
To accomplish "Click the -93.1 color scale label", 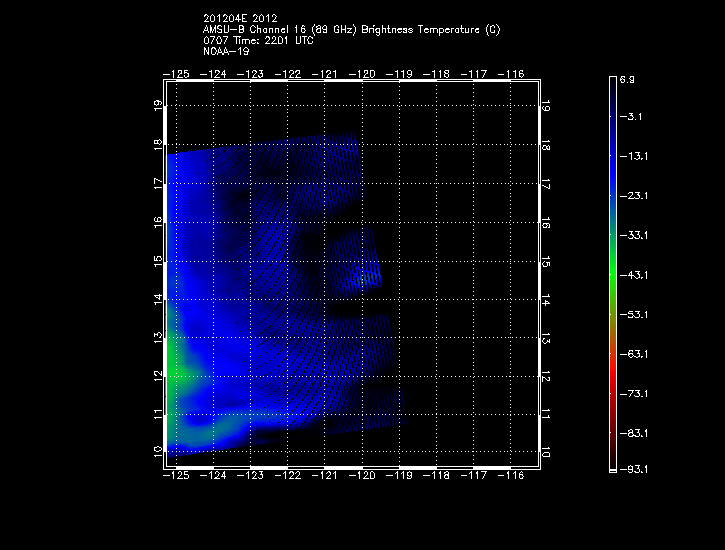I will coord(633,469).
